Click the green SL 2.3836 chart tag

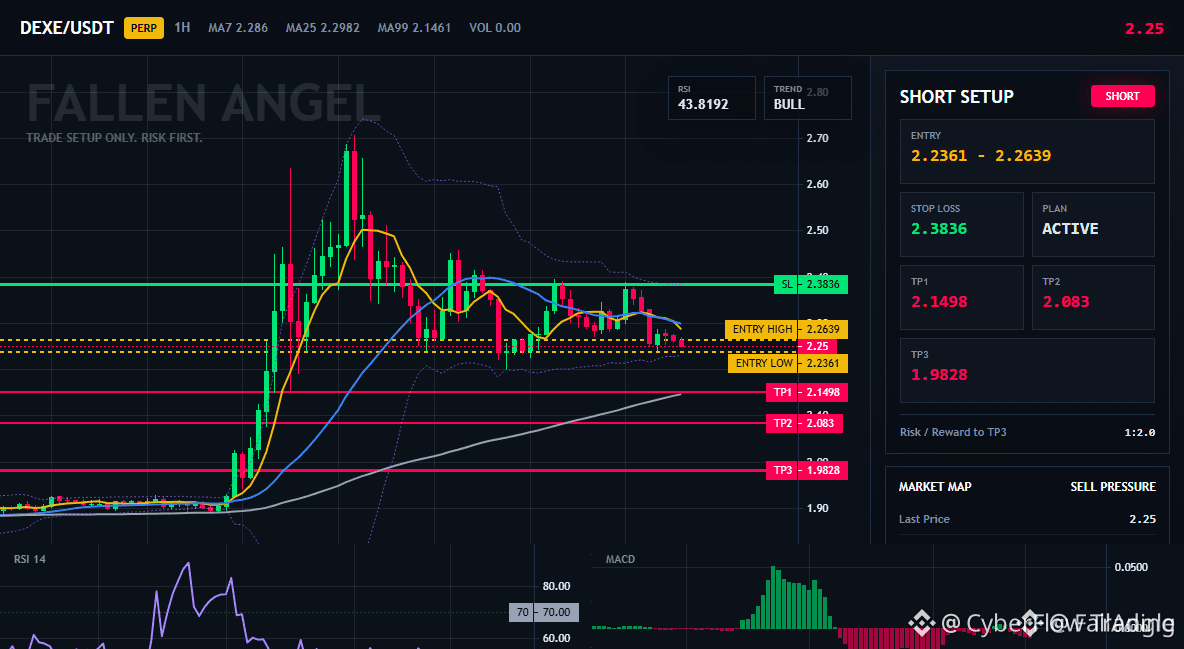(x=811, y=284)
